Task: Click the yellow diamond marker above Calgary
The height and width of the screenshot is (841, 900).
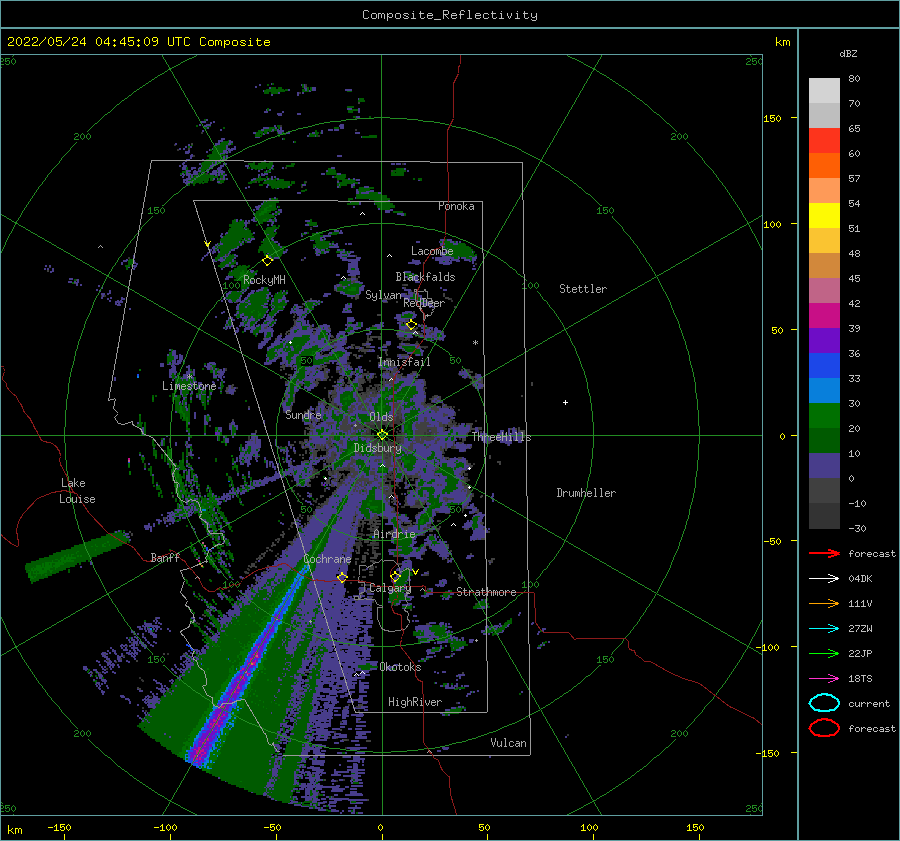Action: [x=395, y=576]
